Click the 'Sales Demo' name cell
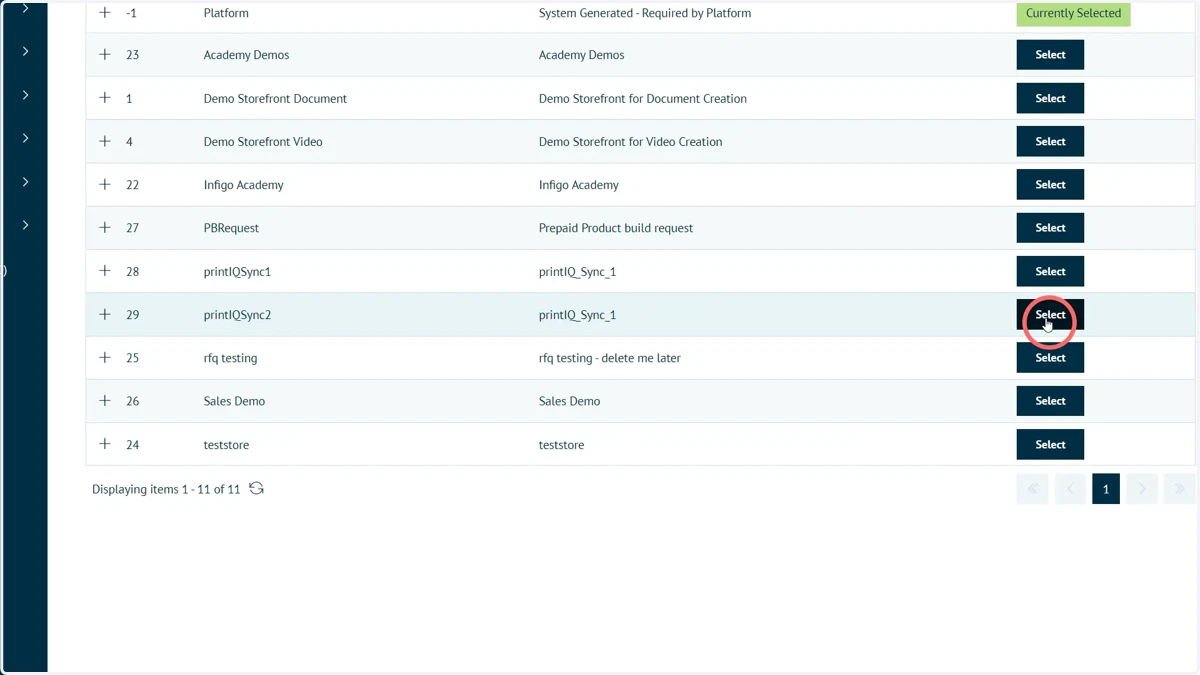 pos(234,400)
